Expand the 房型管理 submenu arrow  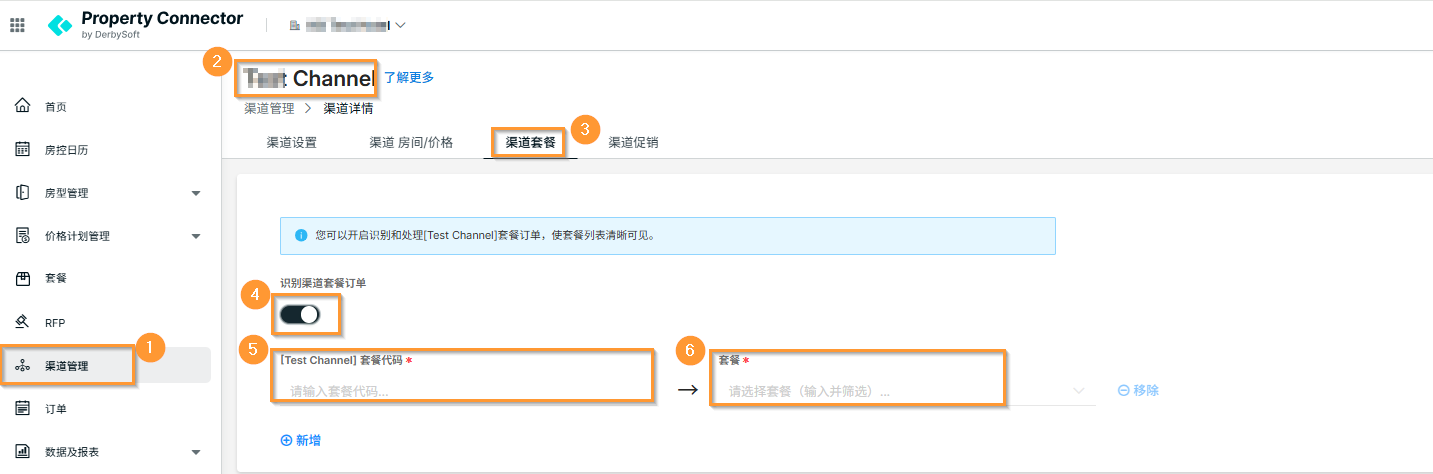[x=196, y=193]
